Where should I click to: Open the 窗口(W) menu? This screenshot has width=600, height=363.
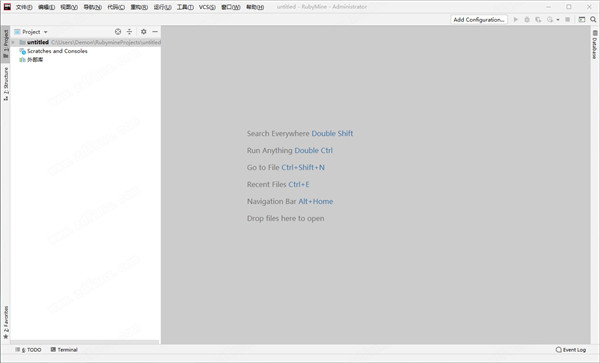(231, 7)
